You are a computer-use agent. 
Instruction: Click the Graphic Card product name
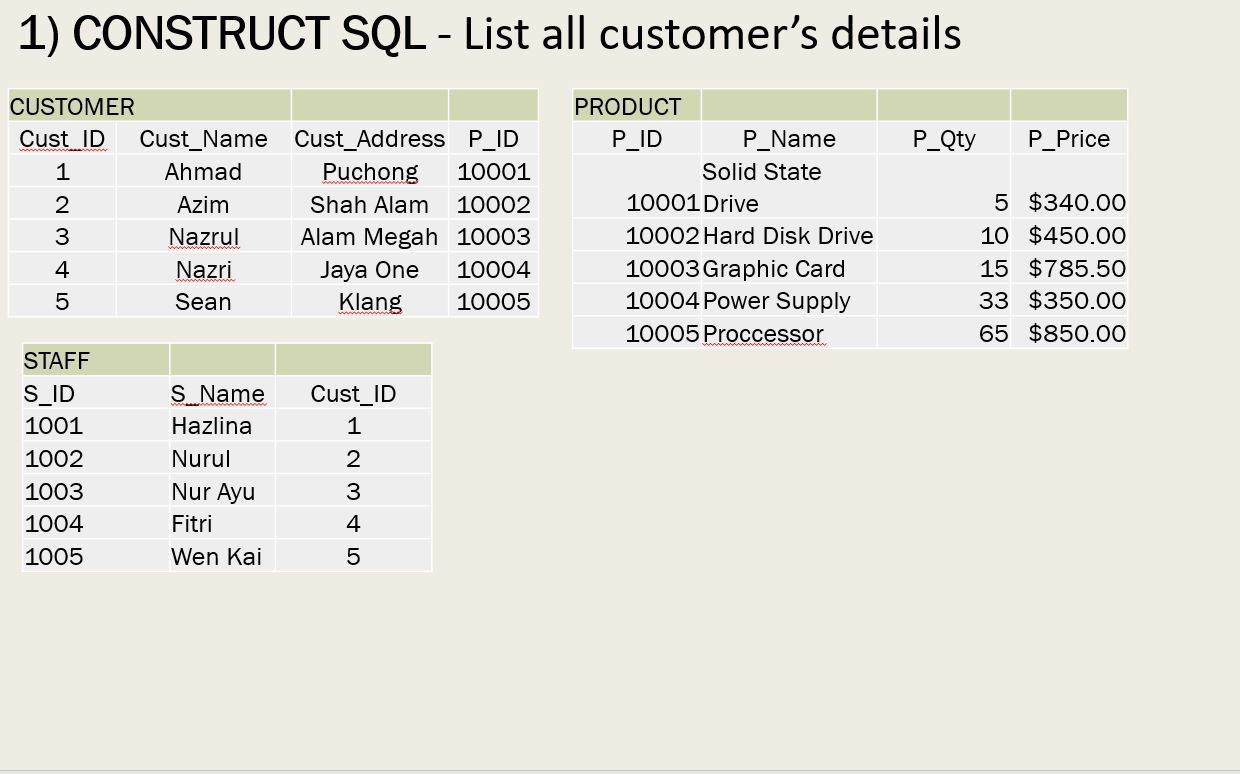775,268
